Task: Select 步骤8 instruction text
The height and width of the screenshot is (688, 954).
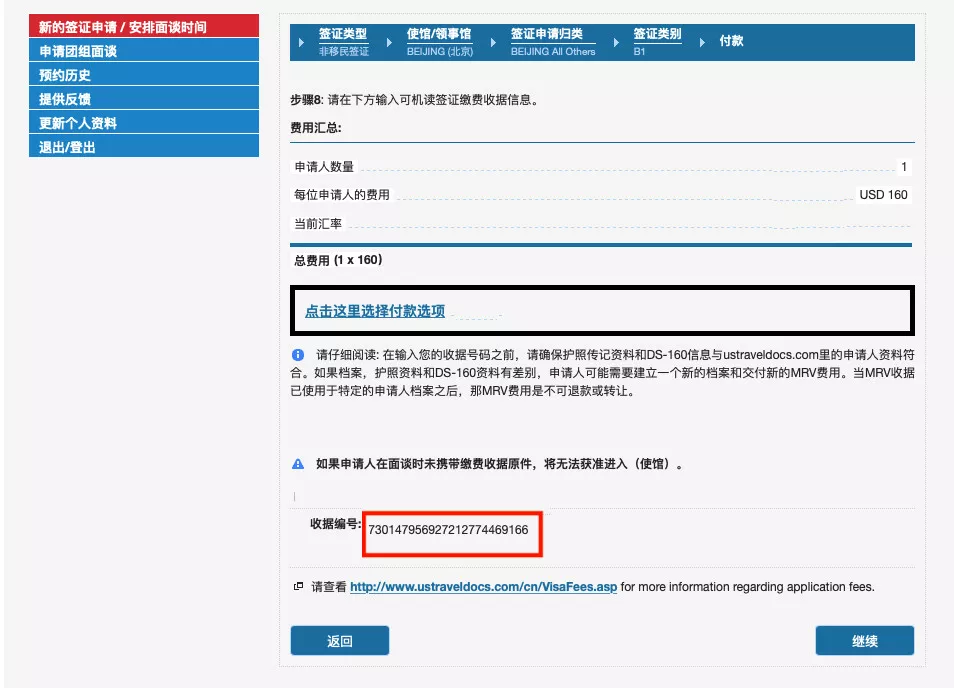Action: (x=415, y=100)
